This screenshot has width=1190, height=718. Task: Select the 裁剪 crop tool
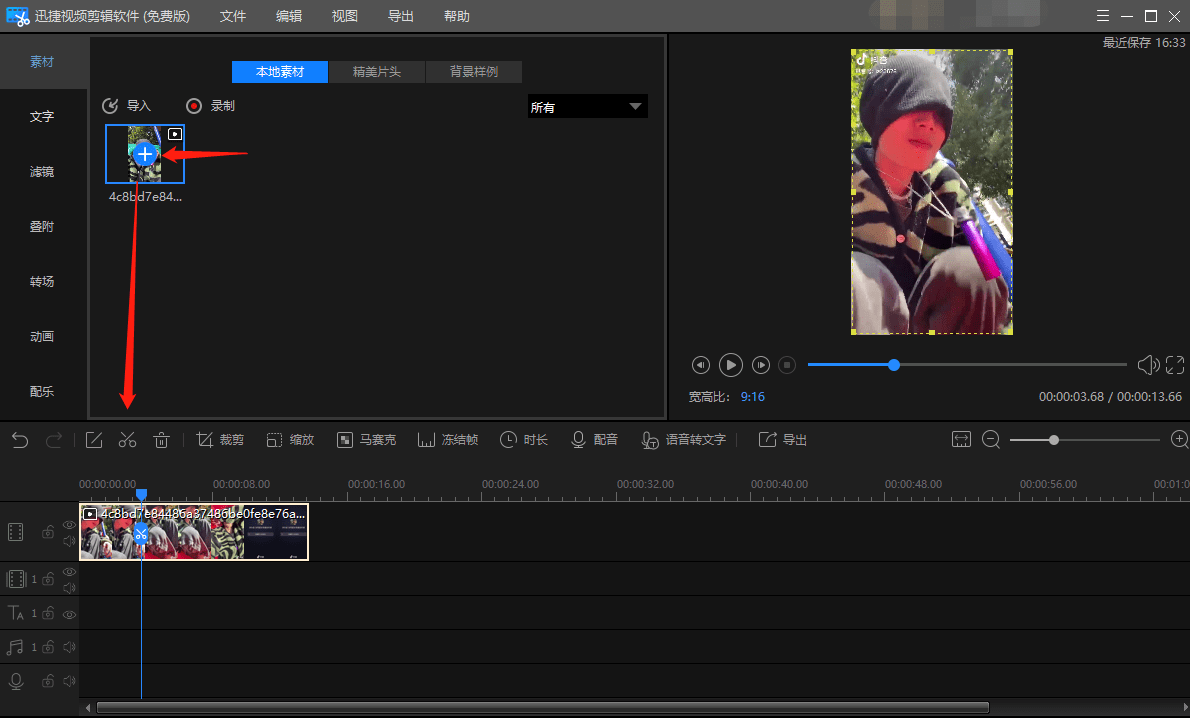(x=220, y=439)
